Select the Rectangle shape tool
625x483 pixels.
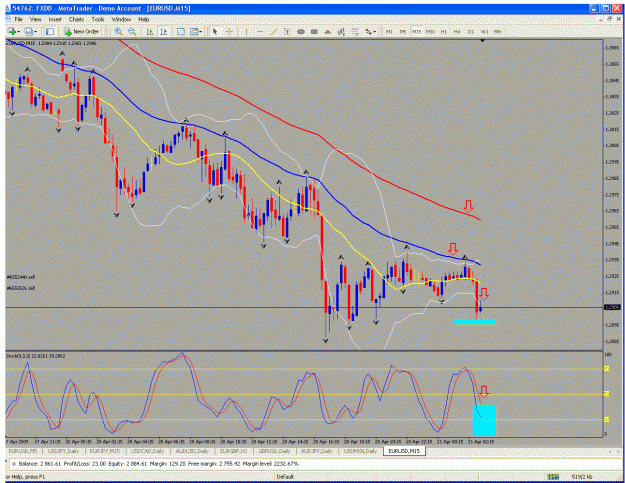pos(314,31)
